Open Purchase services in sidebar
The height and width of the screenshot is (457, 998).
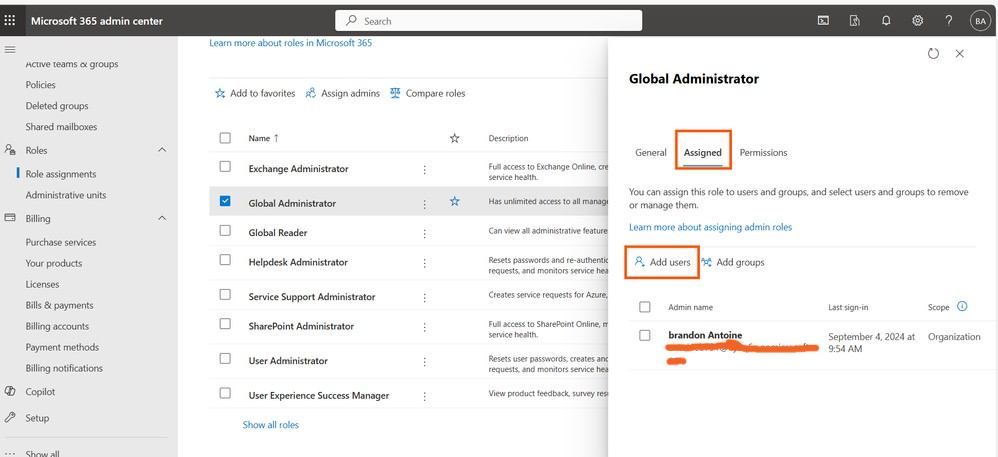click(x=60, y=242)
